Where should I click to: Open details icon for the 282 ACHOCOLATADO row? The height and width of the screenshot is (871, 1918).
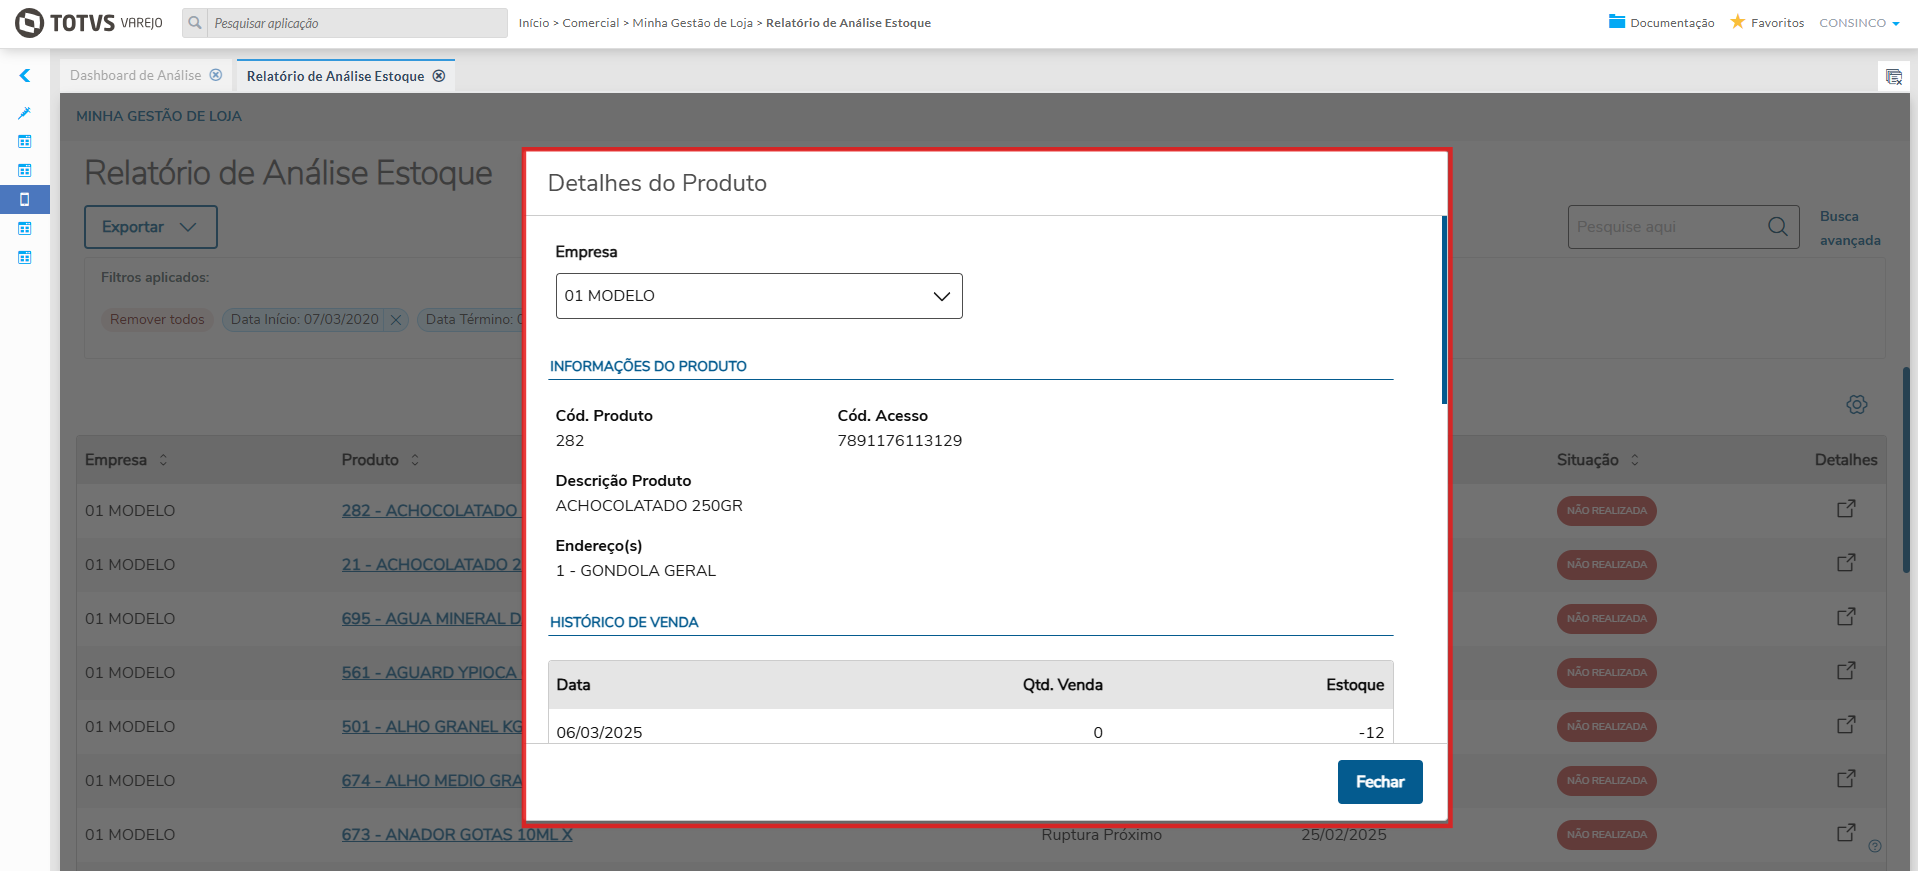click(x=1846, y=509)
